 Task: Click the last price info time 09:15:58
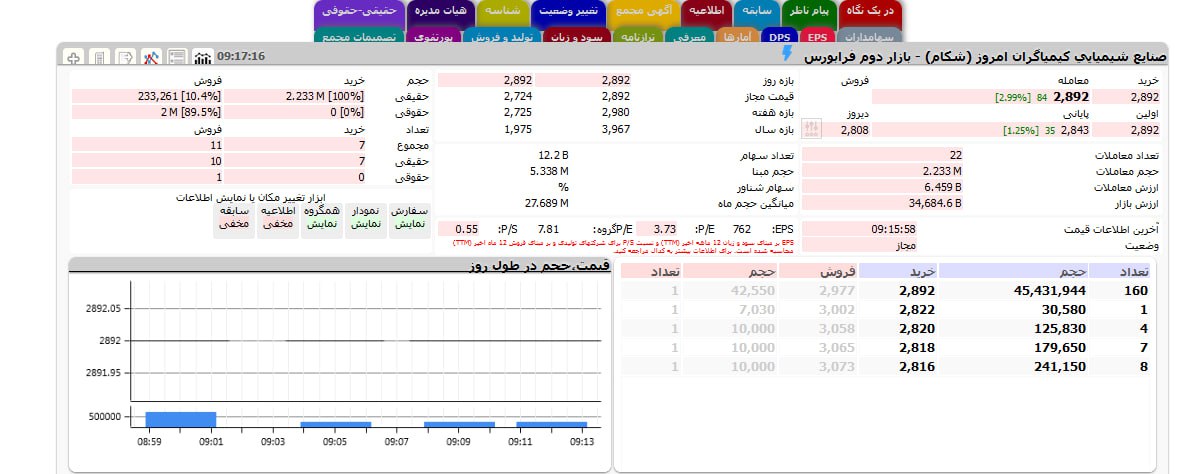point(893,228)
